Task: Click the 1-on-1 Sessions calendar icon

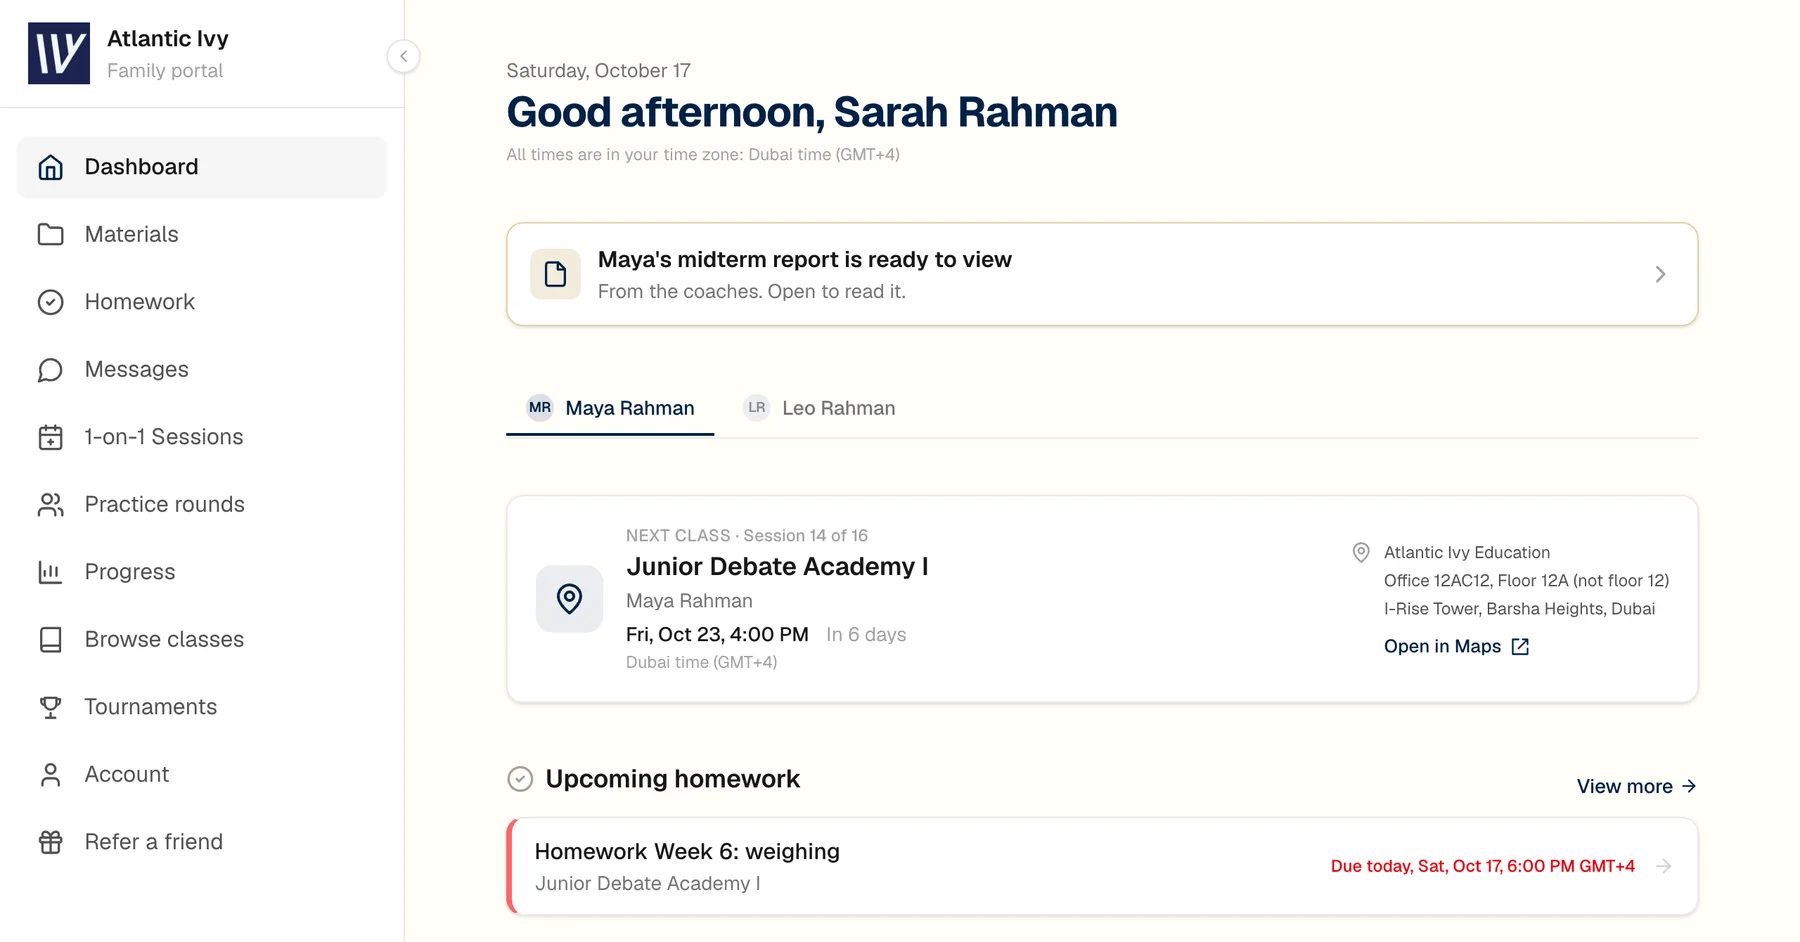Action: pos(50,437)
